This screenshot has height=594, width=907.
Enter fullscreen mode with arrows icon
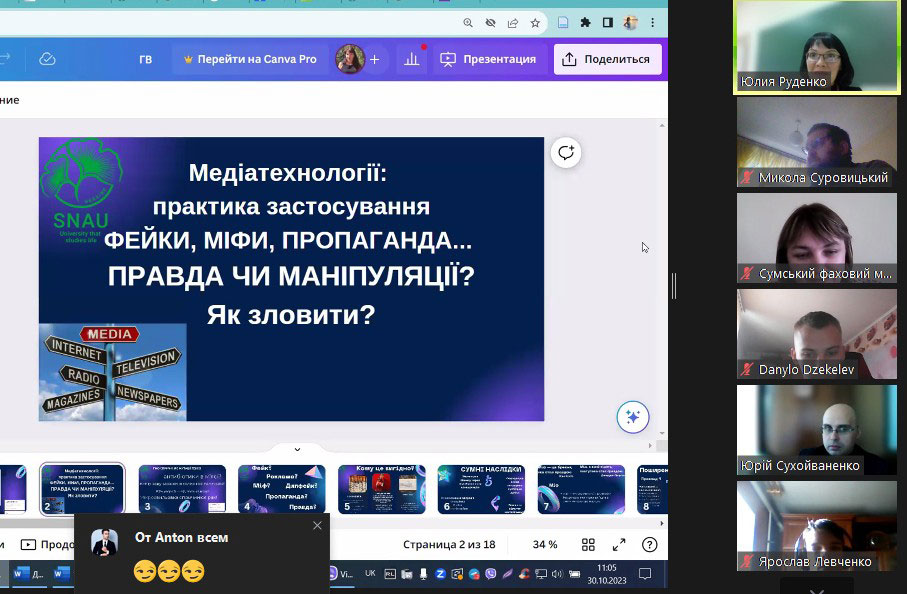[x=619, y=544]
